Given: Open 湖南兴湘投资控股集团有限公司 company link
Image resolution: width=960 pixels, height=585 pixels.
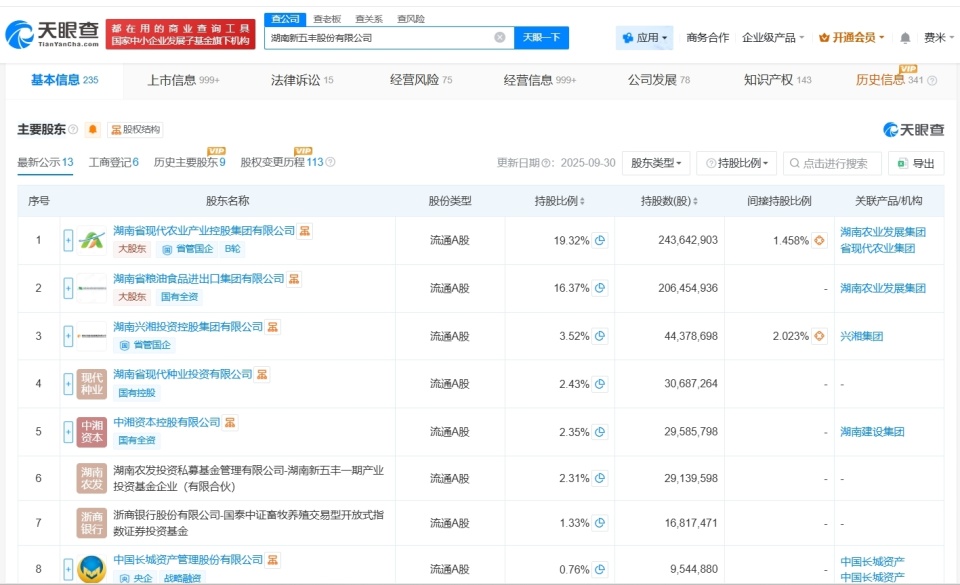Looking at the screenshot, I should point(187,328).
